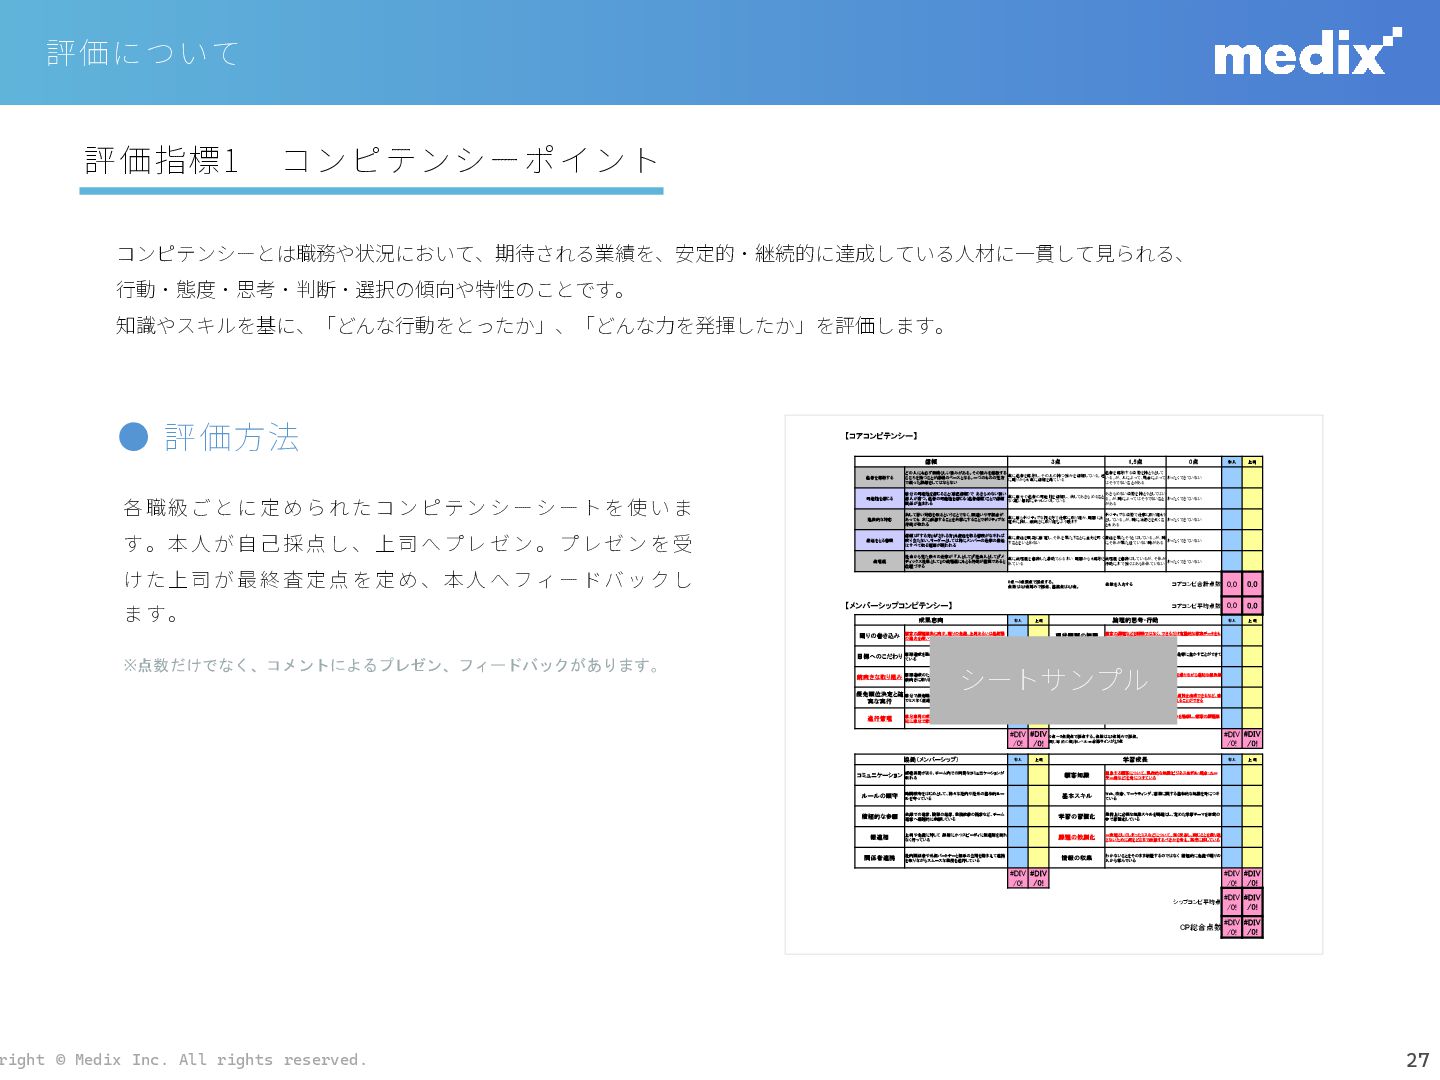This screenshot has height=1080, width=1440.
Task: Click the CP総合点数 label in the sheet
Action: 1200,927
